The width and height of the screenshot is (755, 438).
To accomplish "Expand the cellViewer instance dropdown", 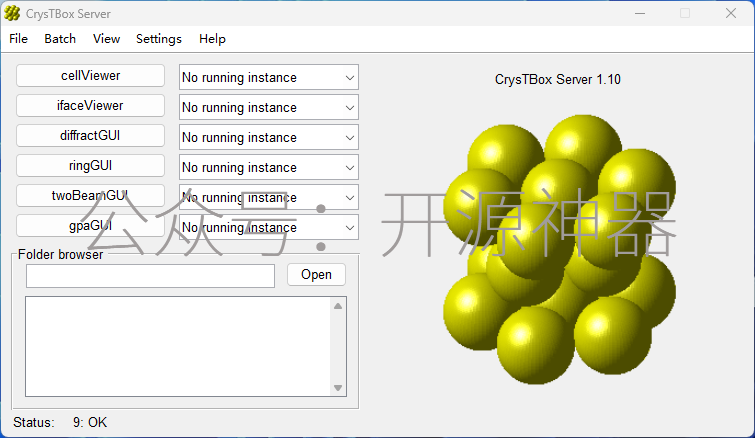I will pyautogui.click(x=269, y=77).
